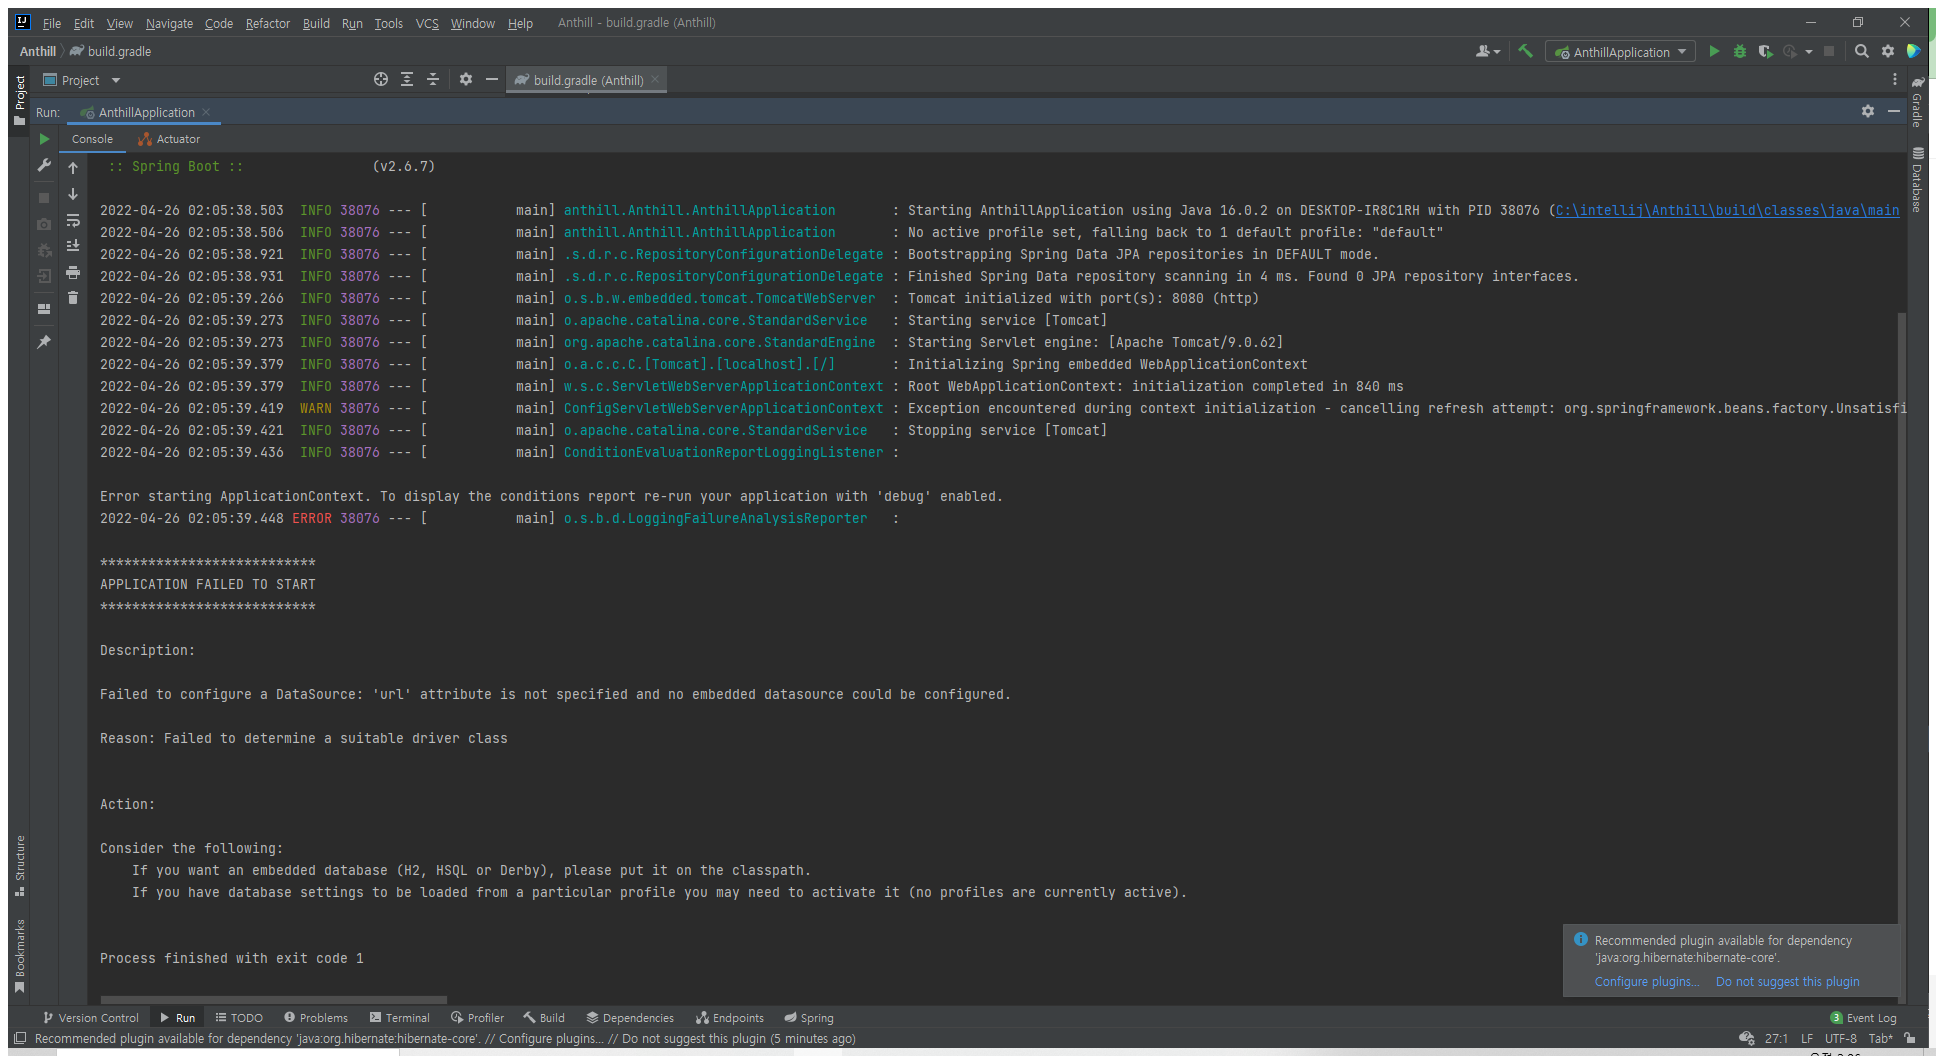Open Run panel settings gear

click(1868, 111)
